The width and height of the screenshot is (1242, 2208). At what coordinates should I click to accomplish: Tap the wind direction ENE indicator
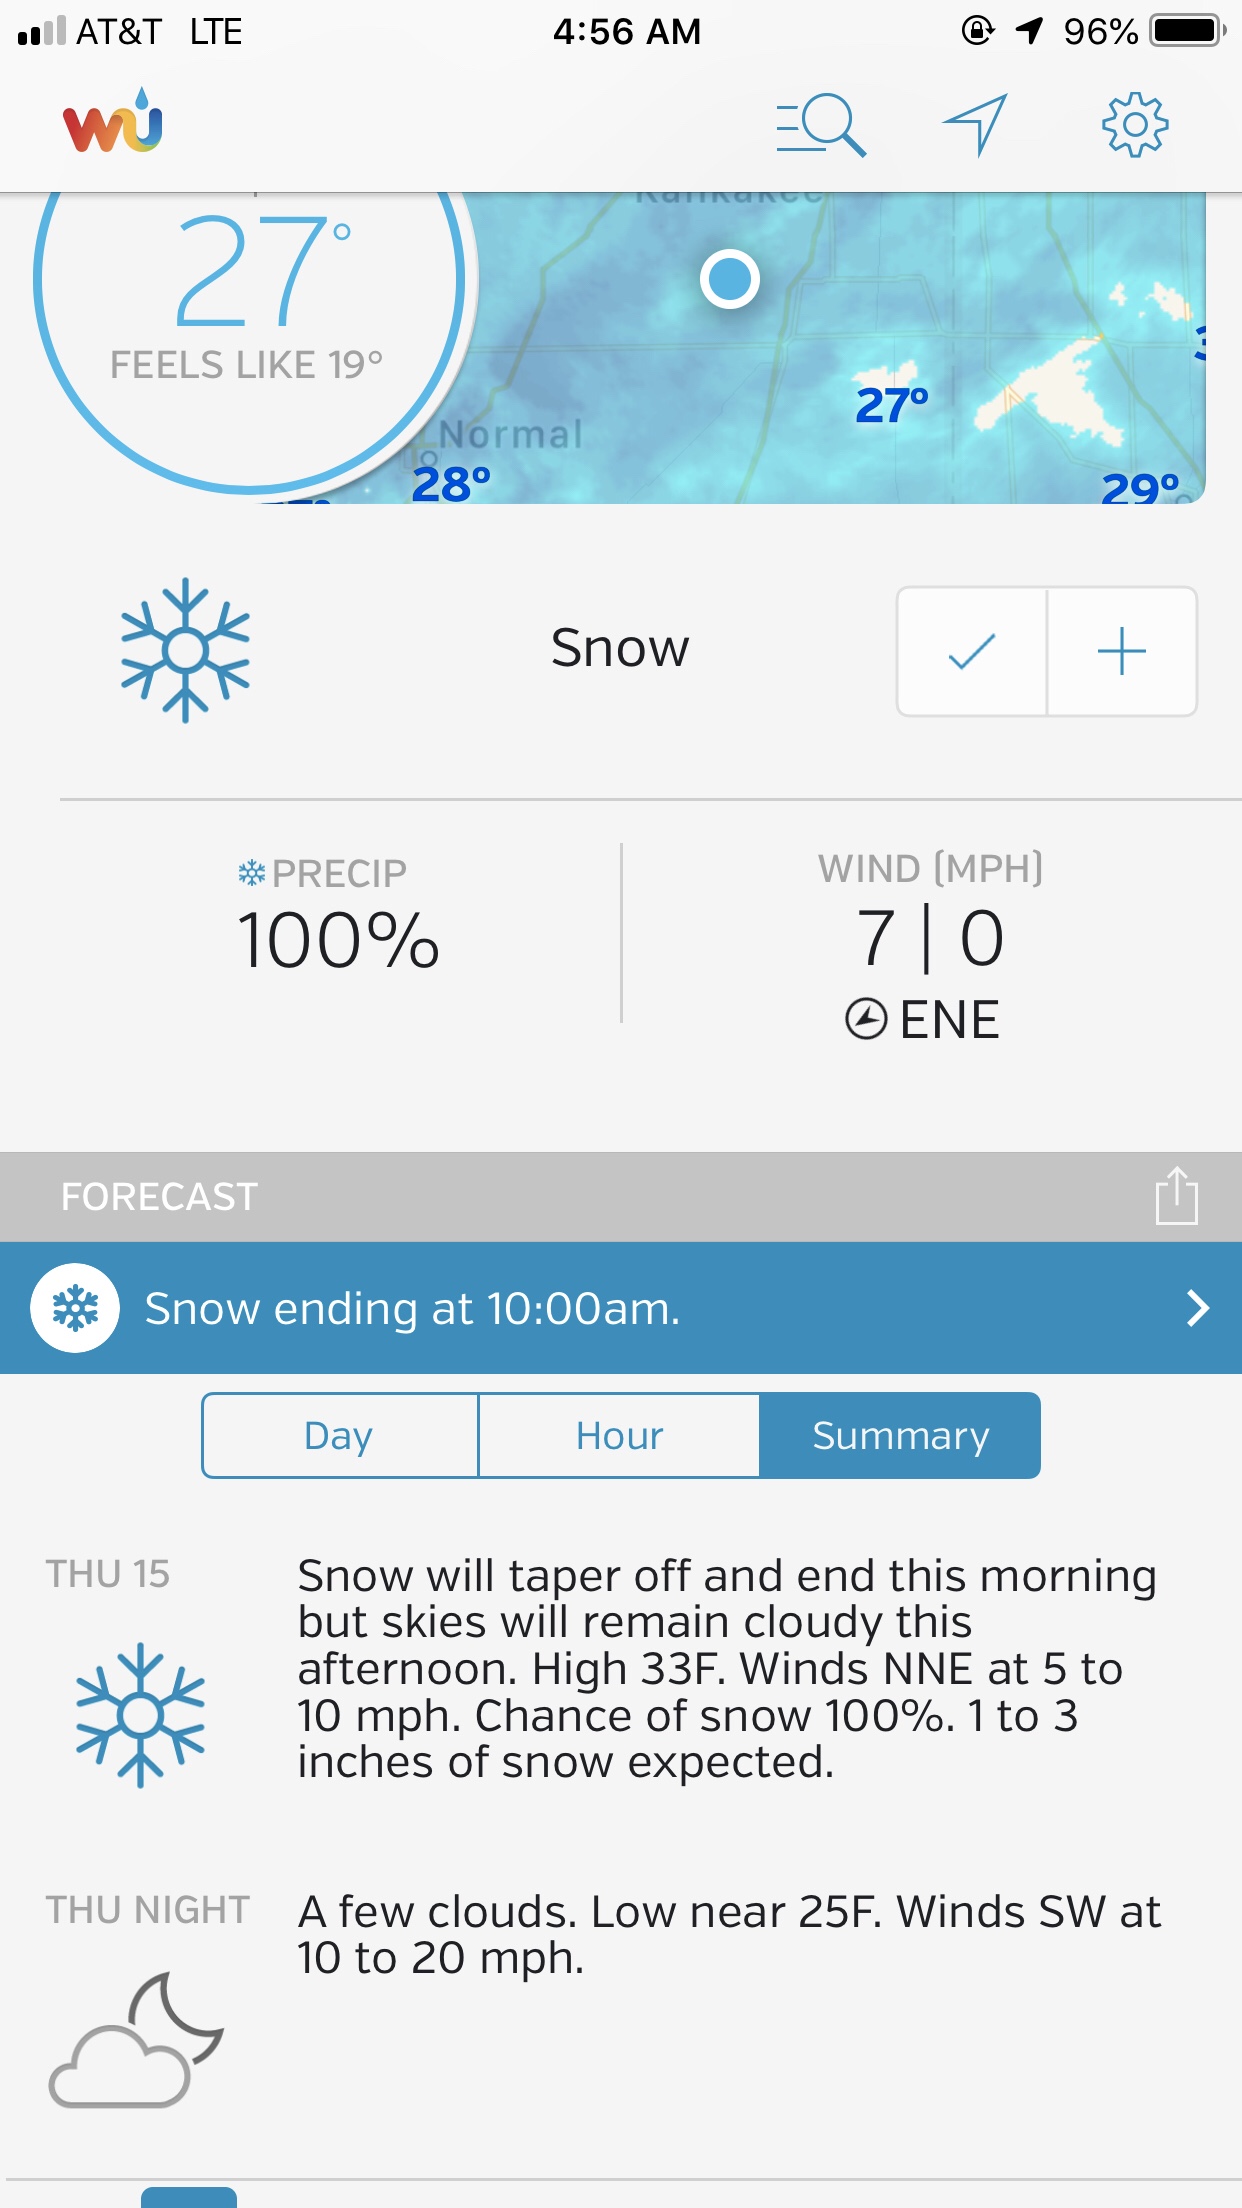pyautogui.click(x=923, y=1020)
